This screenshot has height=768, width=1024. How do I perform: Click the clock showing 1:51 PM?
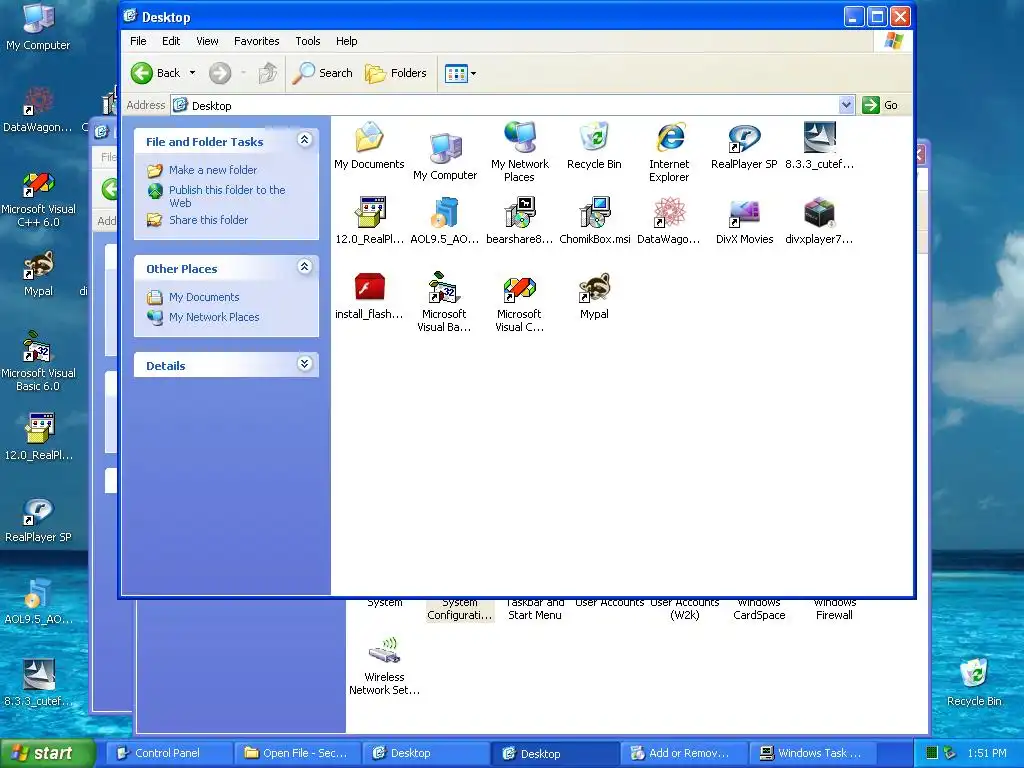pos(987,753)
